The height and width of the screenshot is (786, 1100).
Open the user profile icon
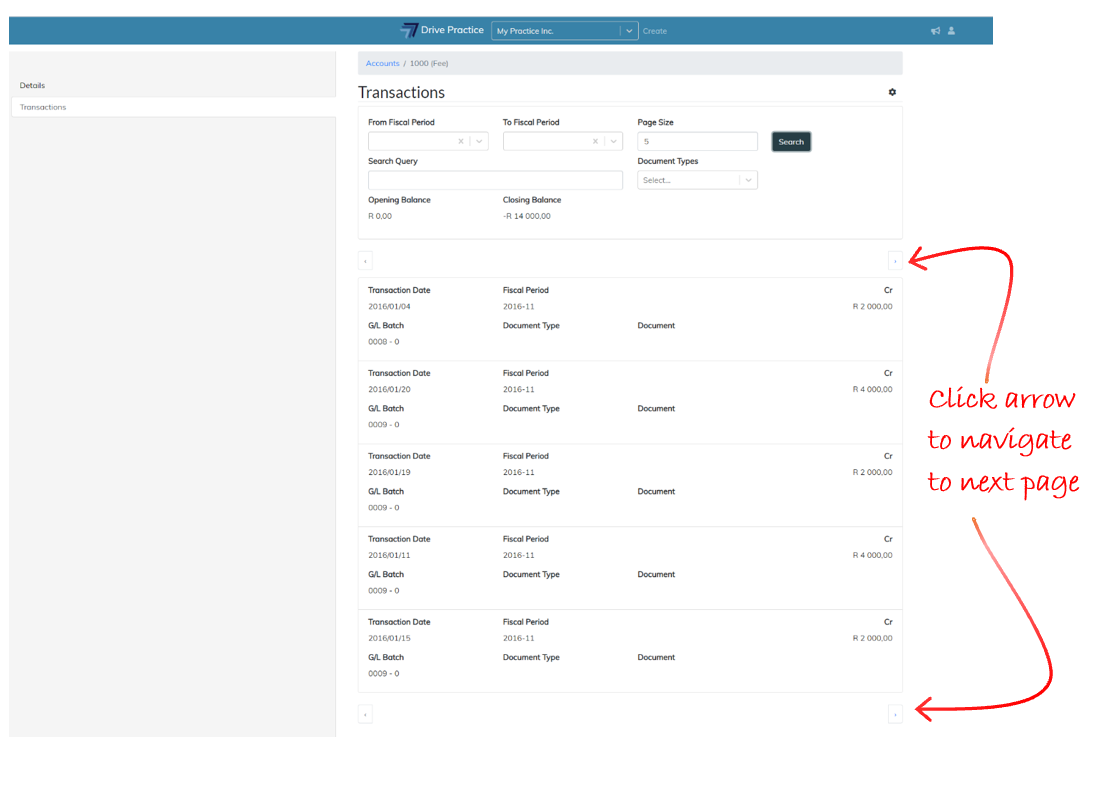tap(951, 31)
